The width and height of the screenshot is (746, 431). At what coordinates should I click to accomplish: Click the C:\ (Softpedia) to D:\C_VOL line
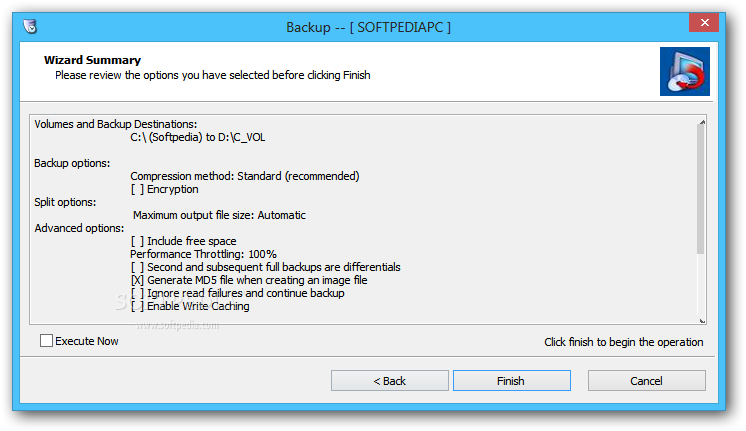[x=197, y=137]
